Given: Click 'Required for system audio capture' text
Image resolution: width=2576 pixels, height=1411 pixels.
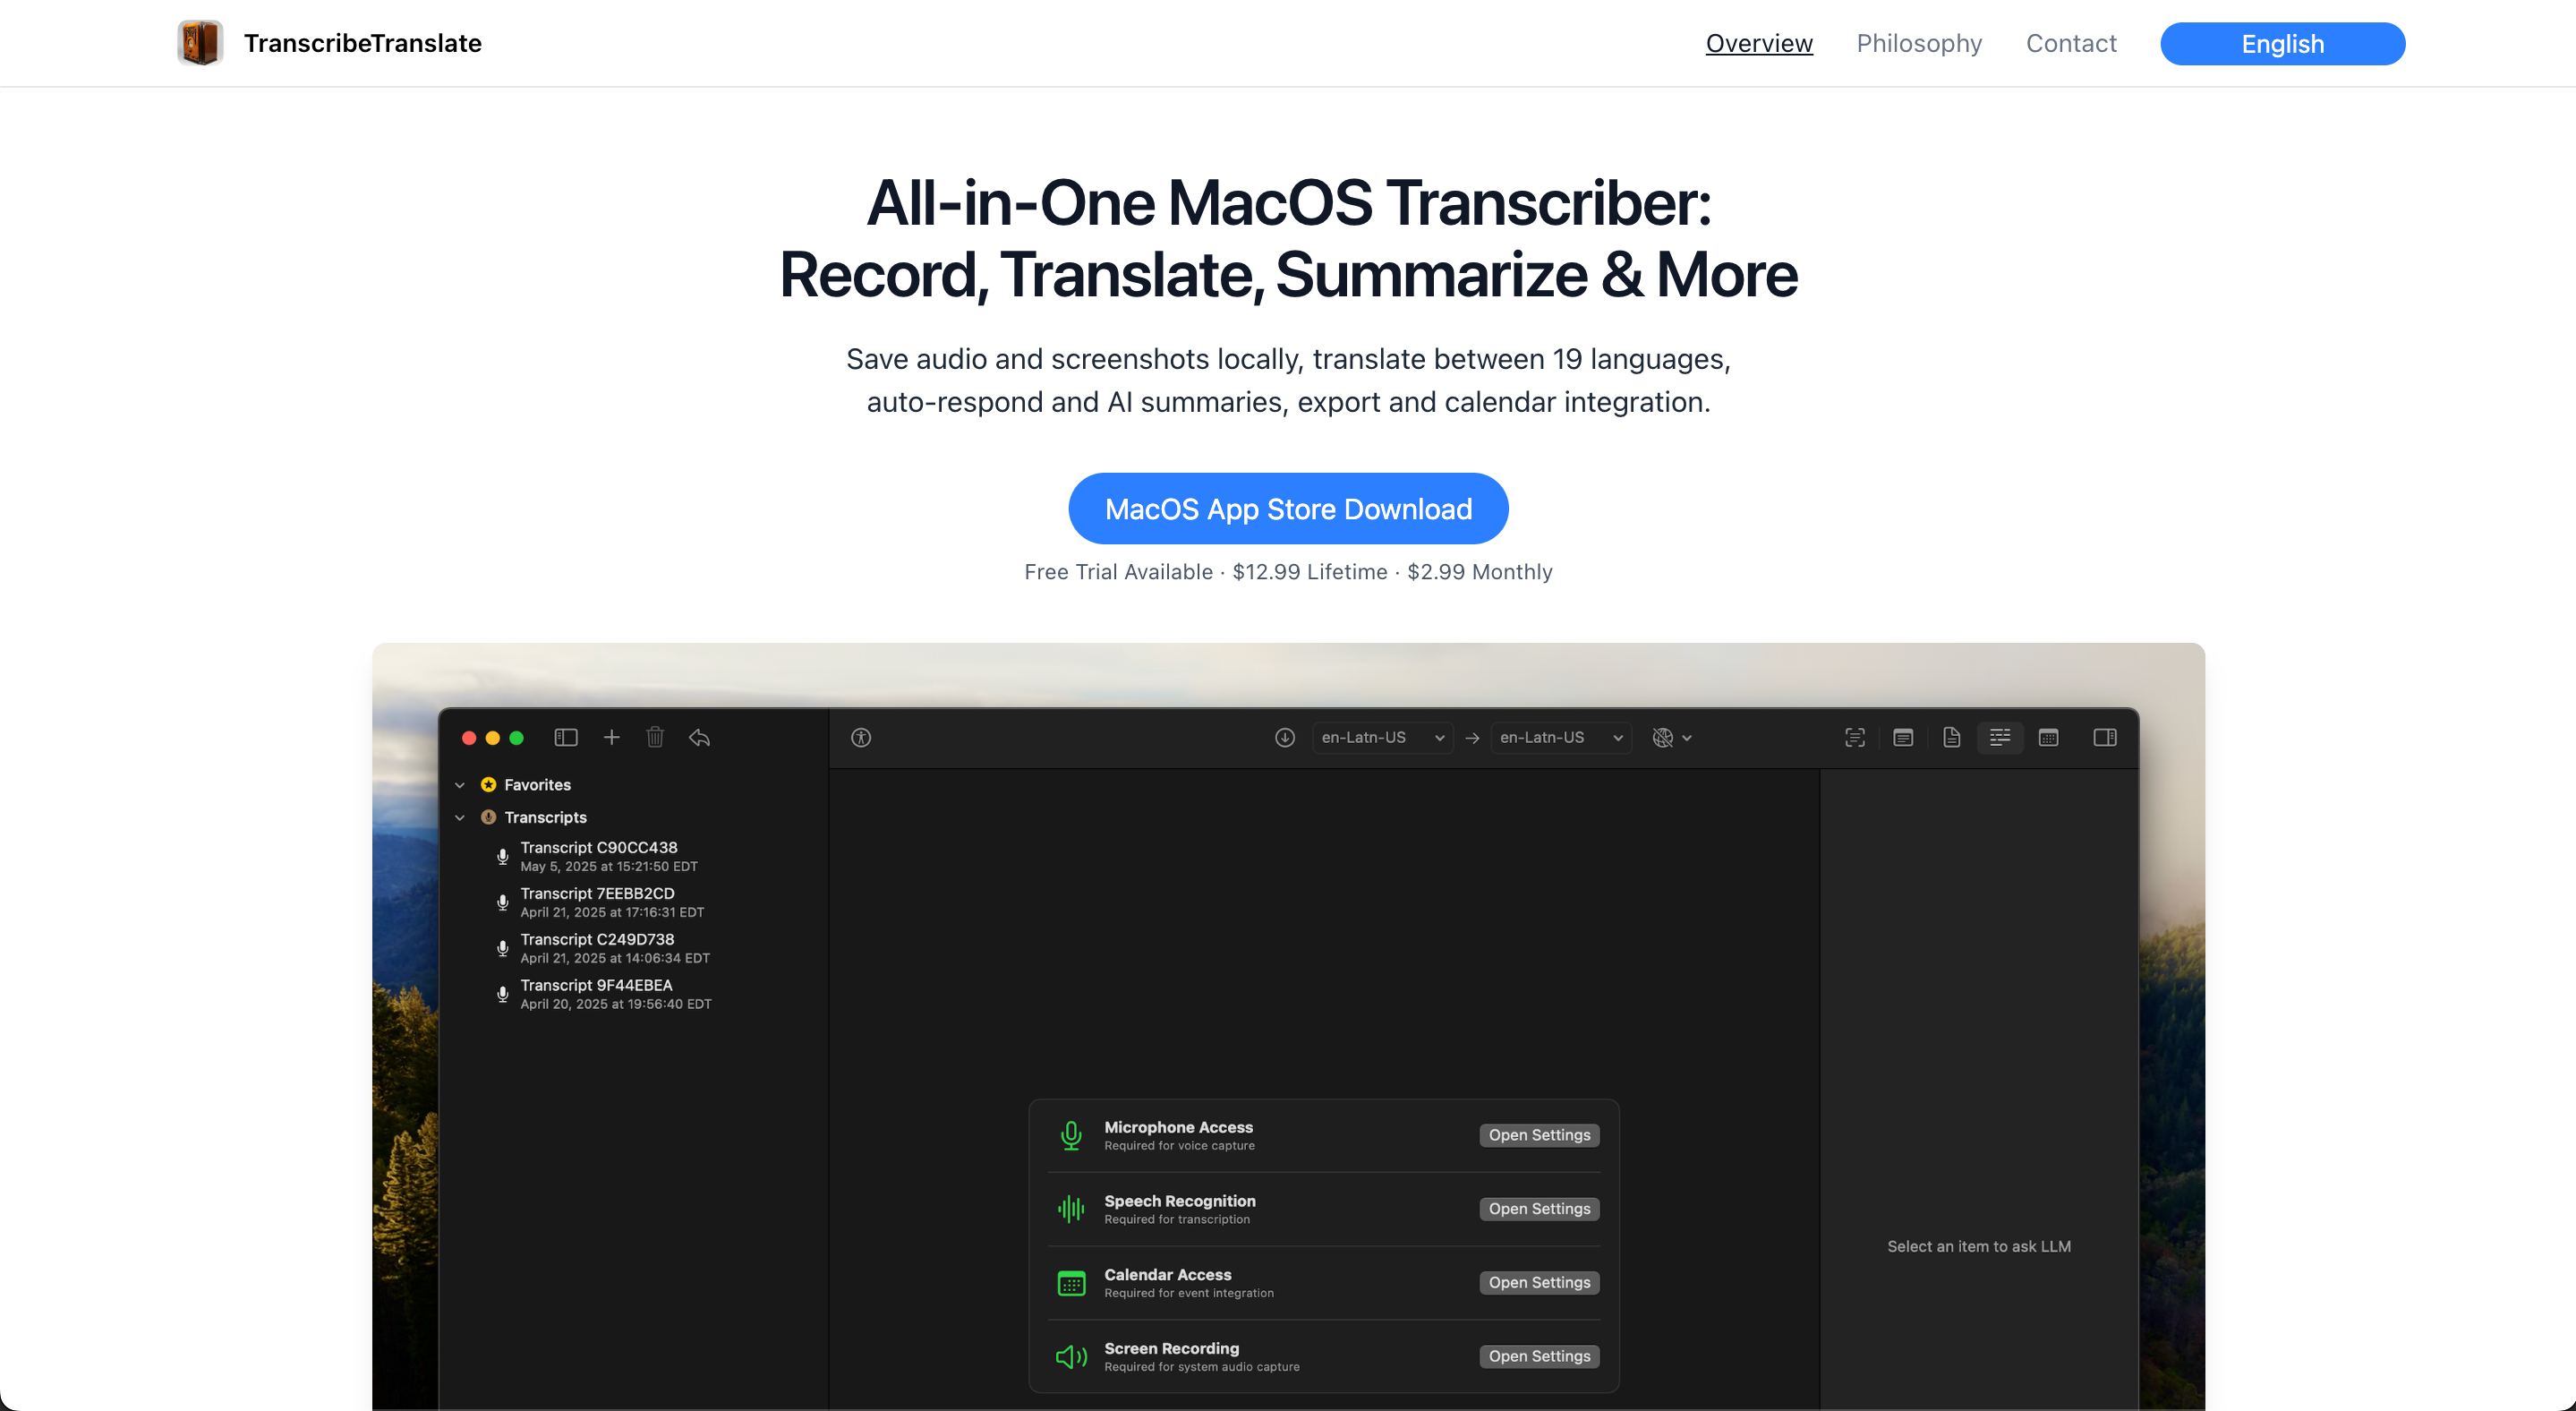Looking at the screenshot, I should coord(1202,1367).
